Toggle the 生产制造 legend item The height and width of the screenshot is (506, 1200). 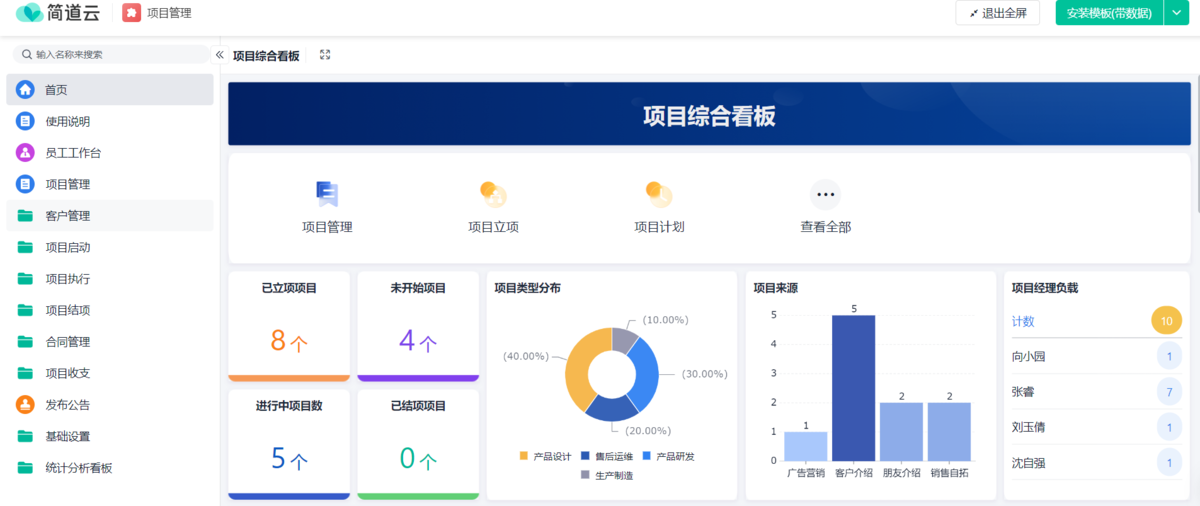[606, 475]
